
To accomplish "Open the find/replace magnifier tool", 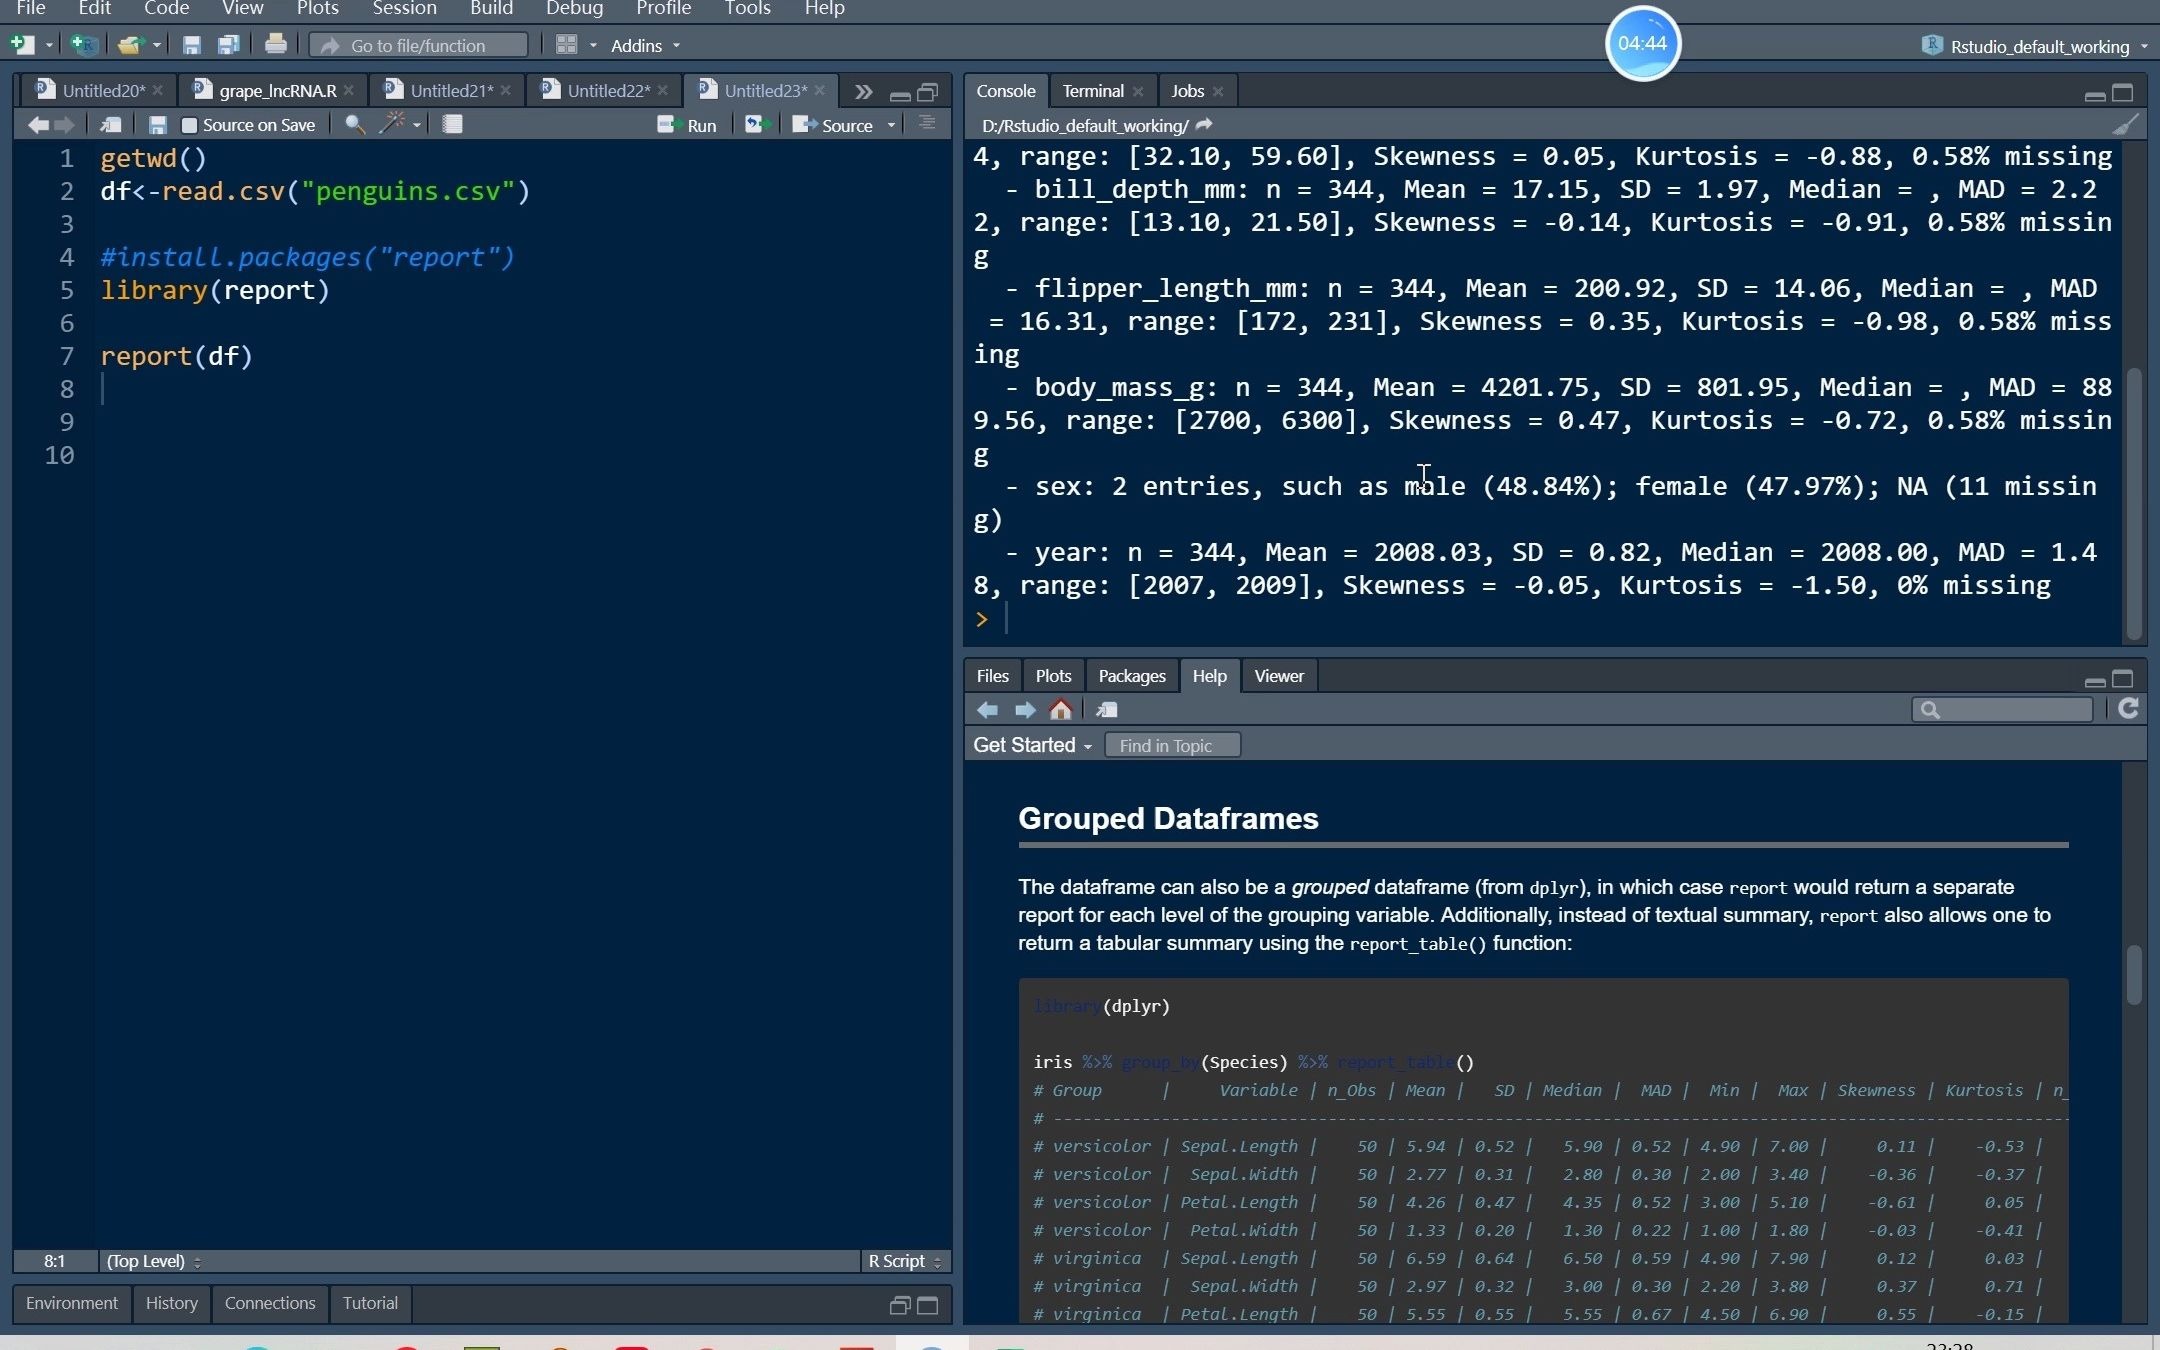I will click(353, 124).
